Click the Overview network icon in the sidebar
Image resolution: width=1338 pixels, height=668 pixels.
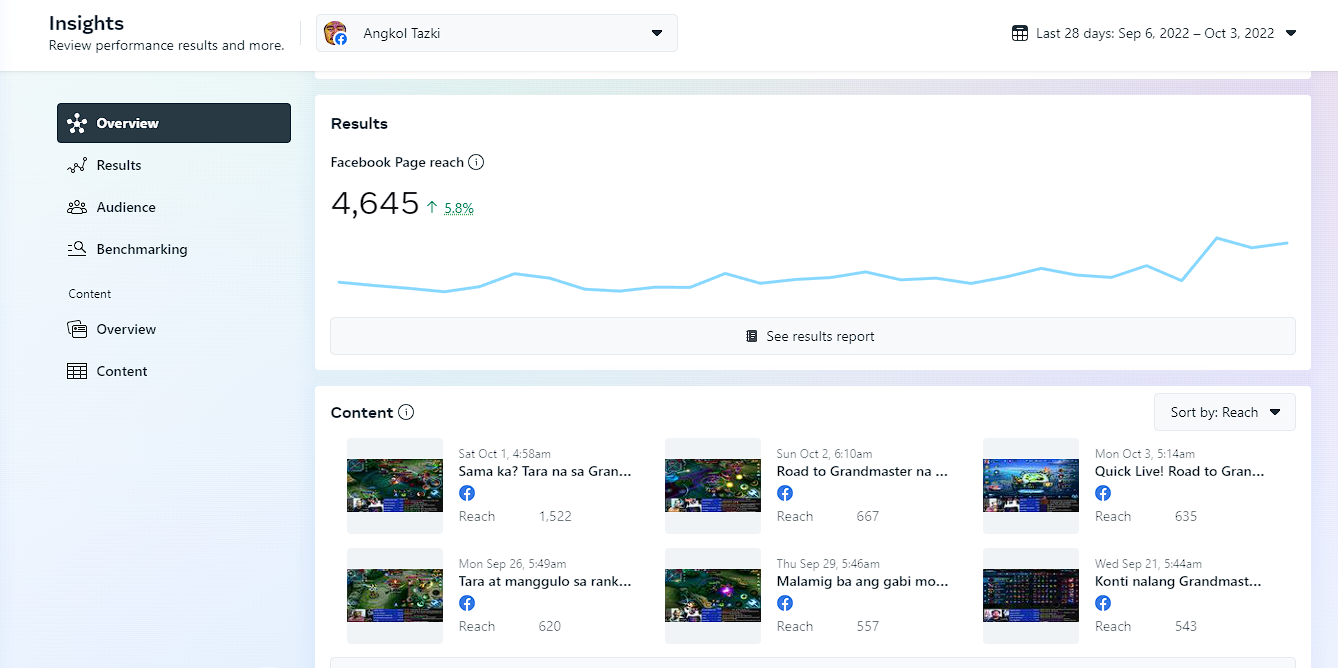[77, 123]
